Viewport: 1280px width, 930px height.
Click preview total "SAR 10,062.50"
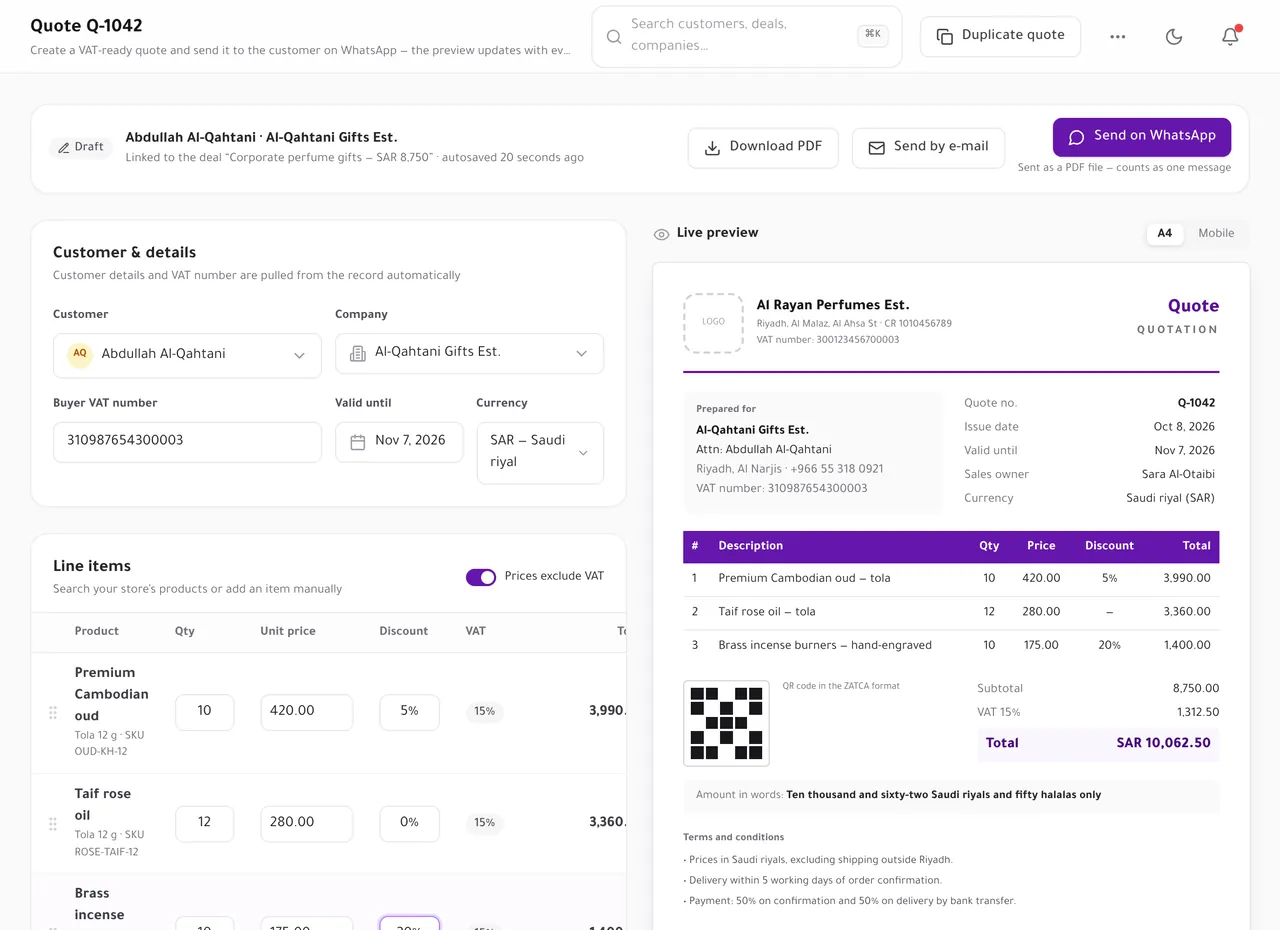click(x=1163, y=743)
